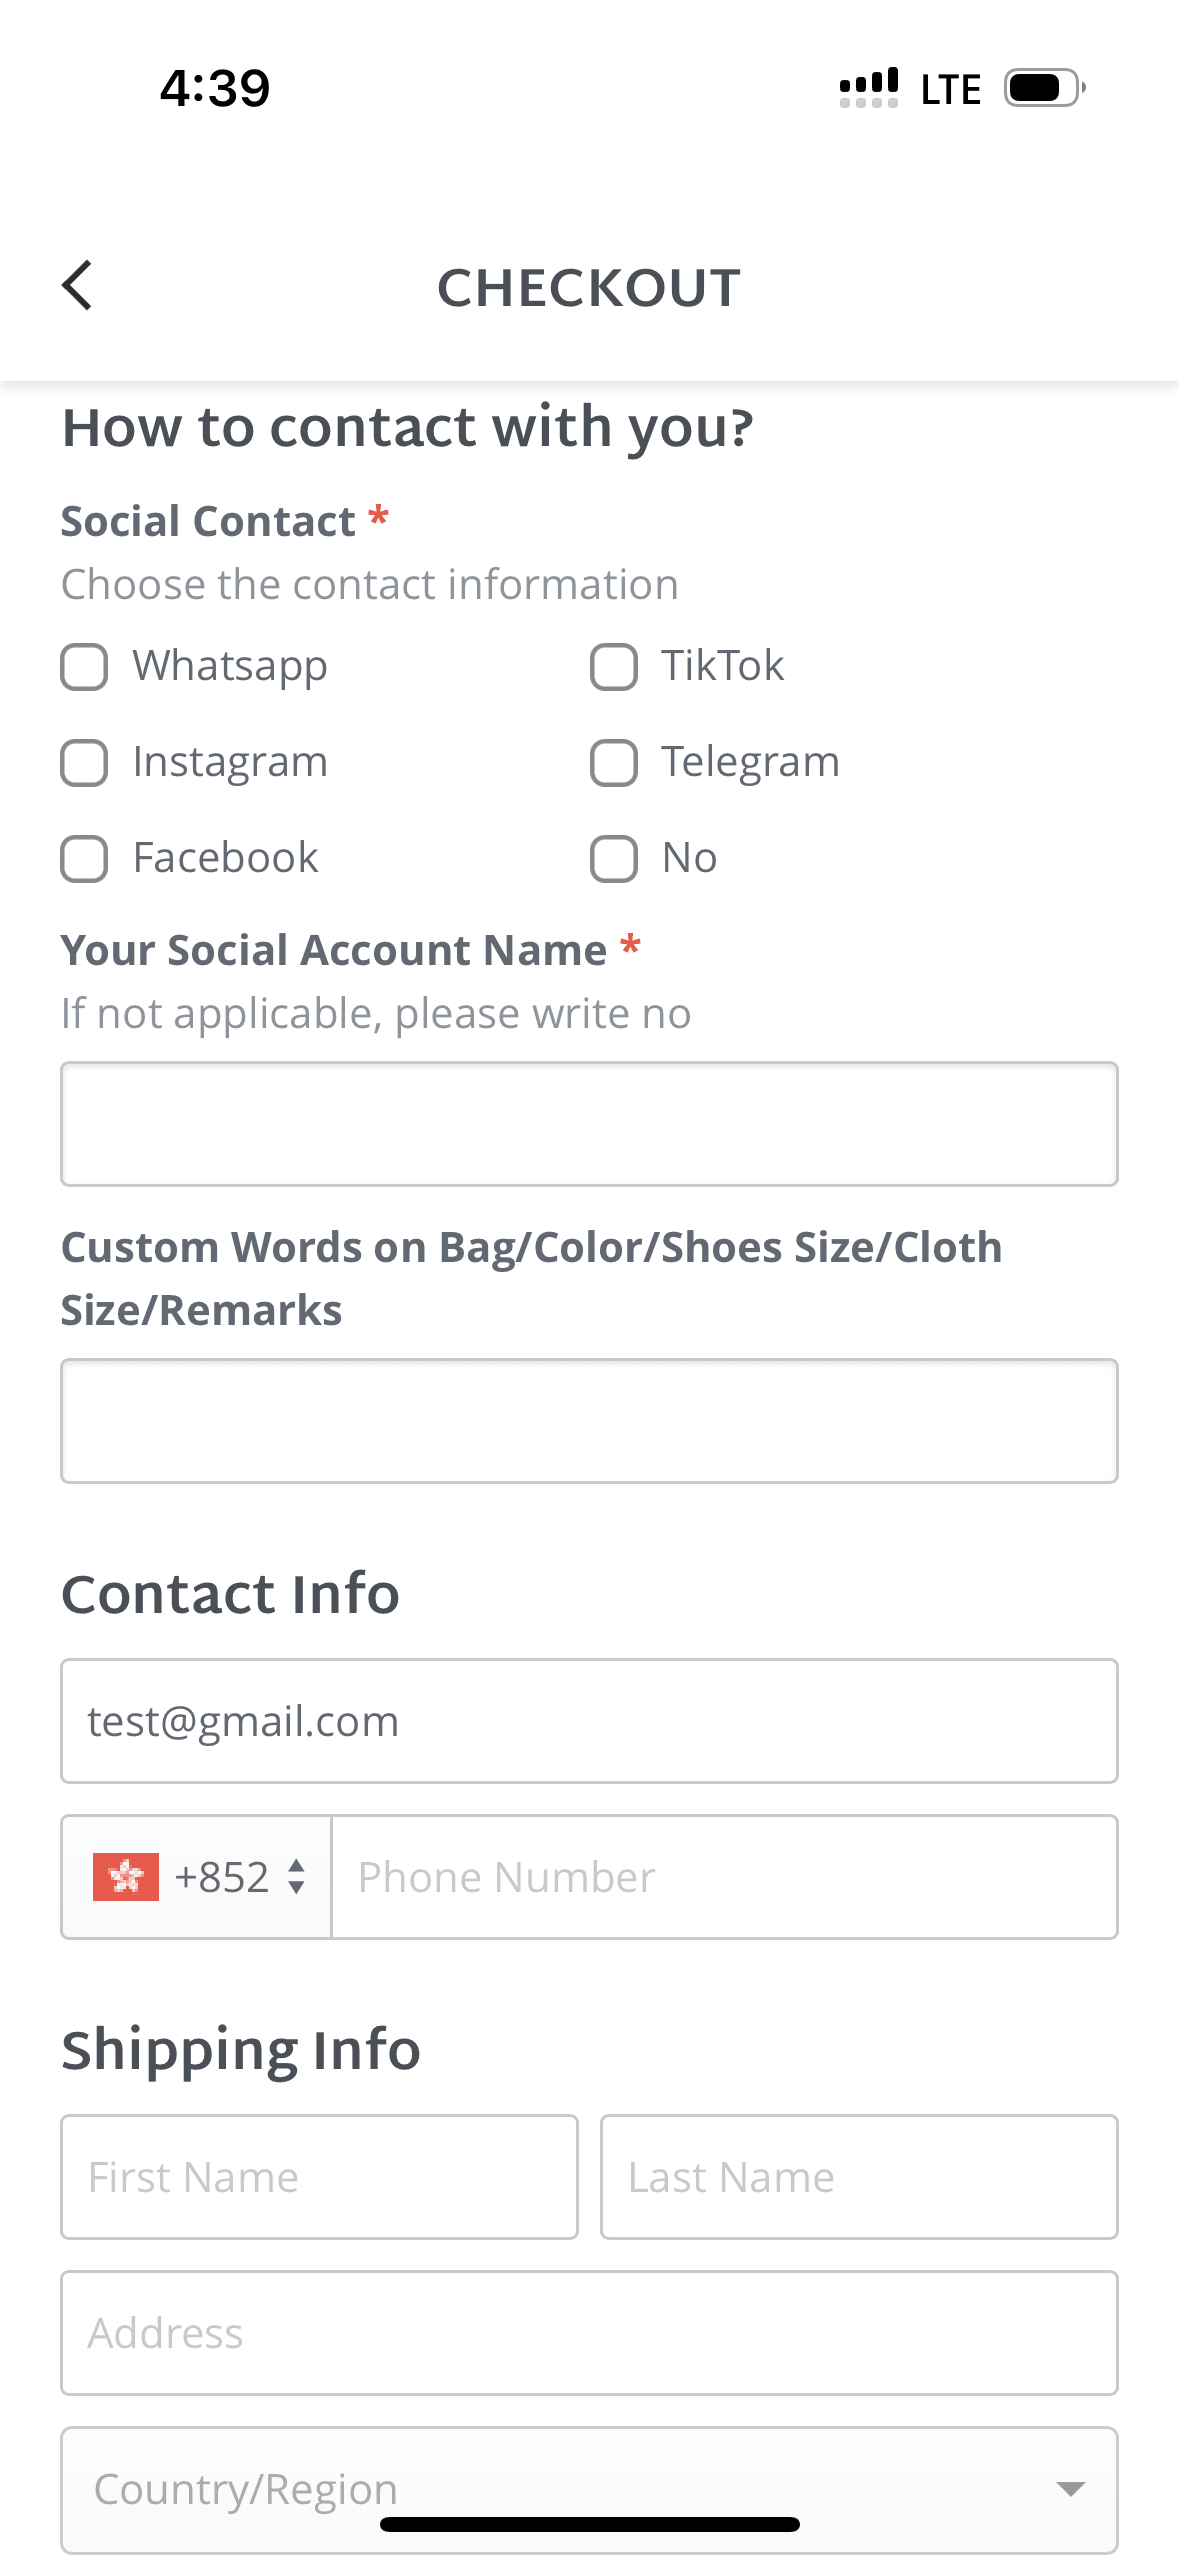This screenshot has width=1179, height=2556.
Task: Tap the Last Name field
Action: click(859, 2176)
